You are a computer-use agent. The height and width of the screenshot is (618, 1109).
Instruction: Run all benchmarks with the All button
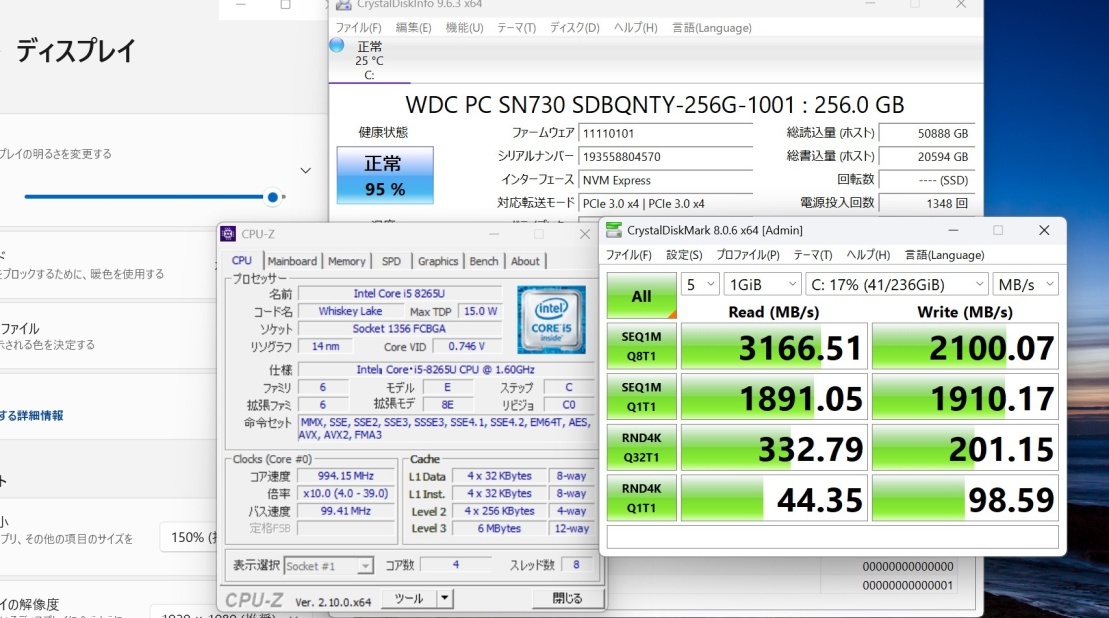point(641,296)
